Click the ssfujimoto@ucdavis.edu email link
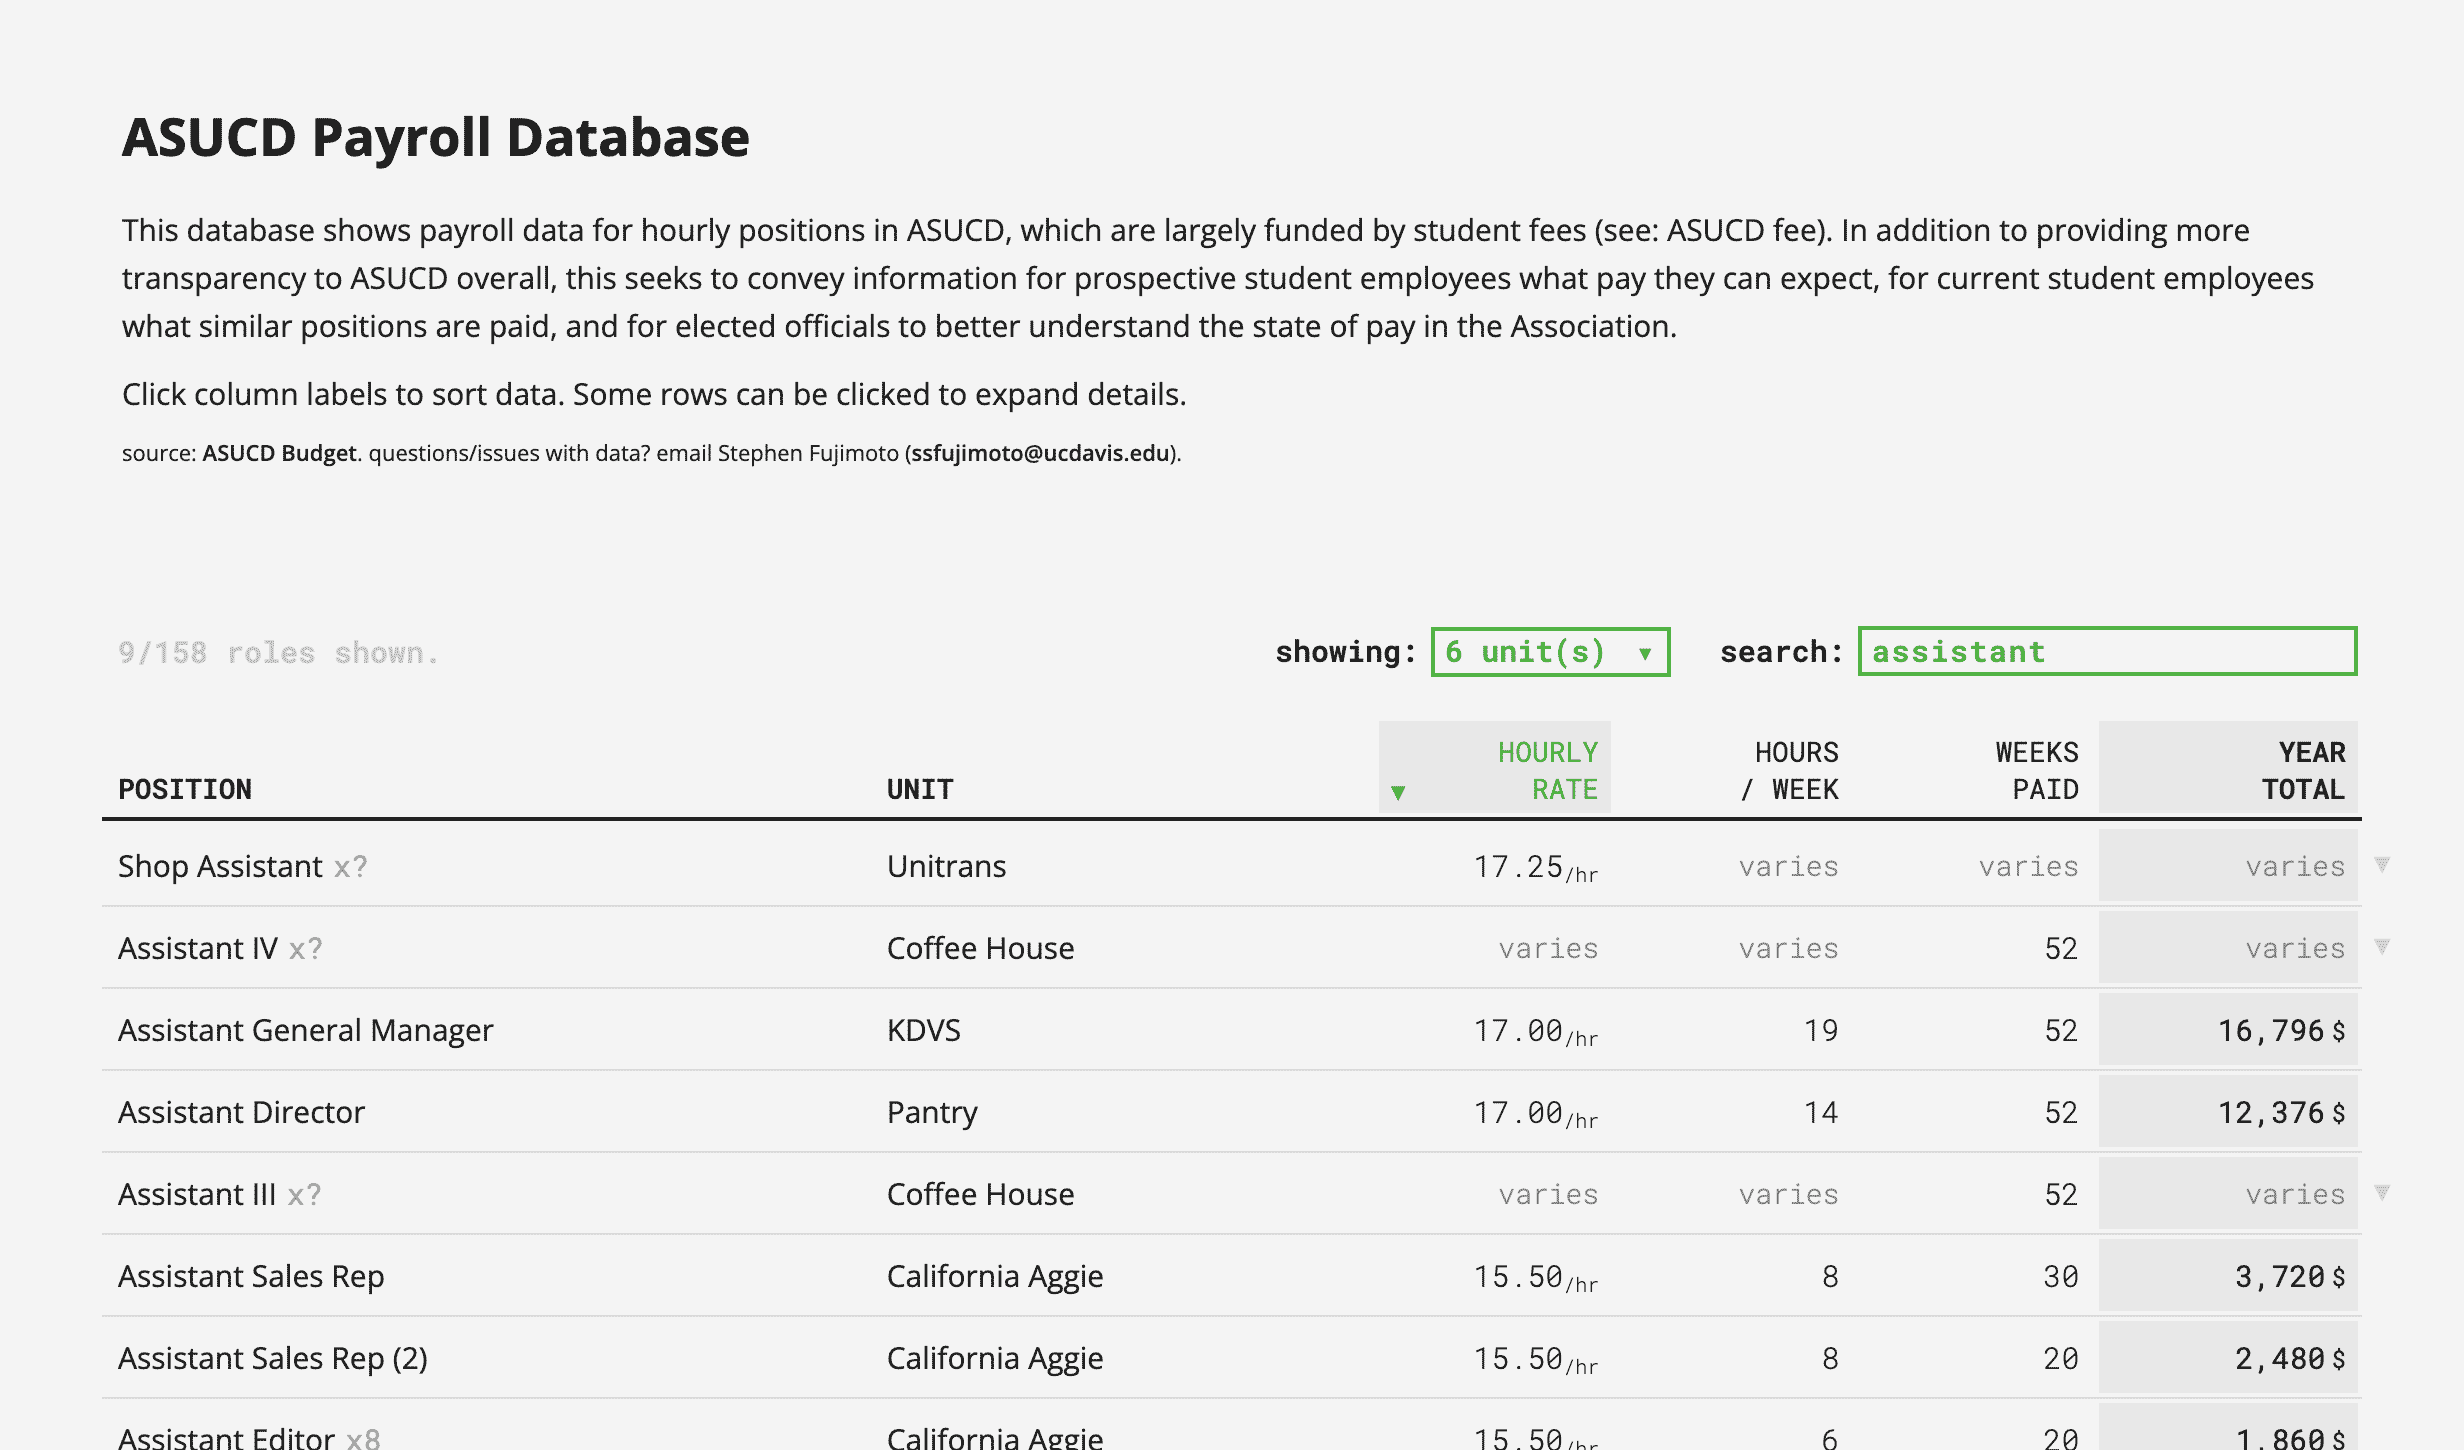2464x1450 pixels. [x=1040, y=453]
